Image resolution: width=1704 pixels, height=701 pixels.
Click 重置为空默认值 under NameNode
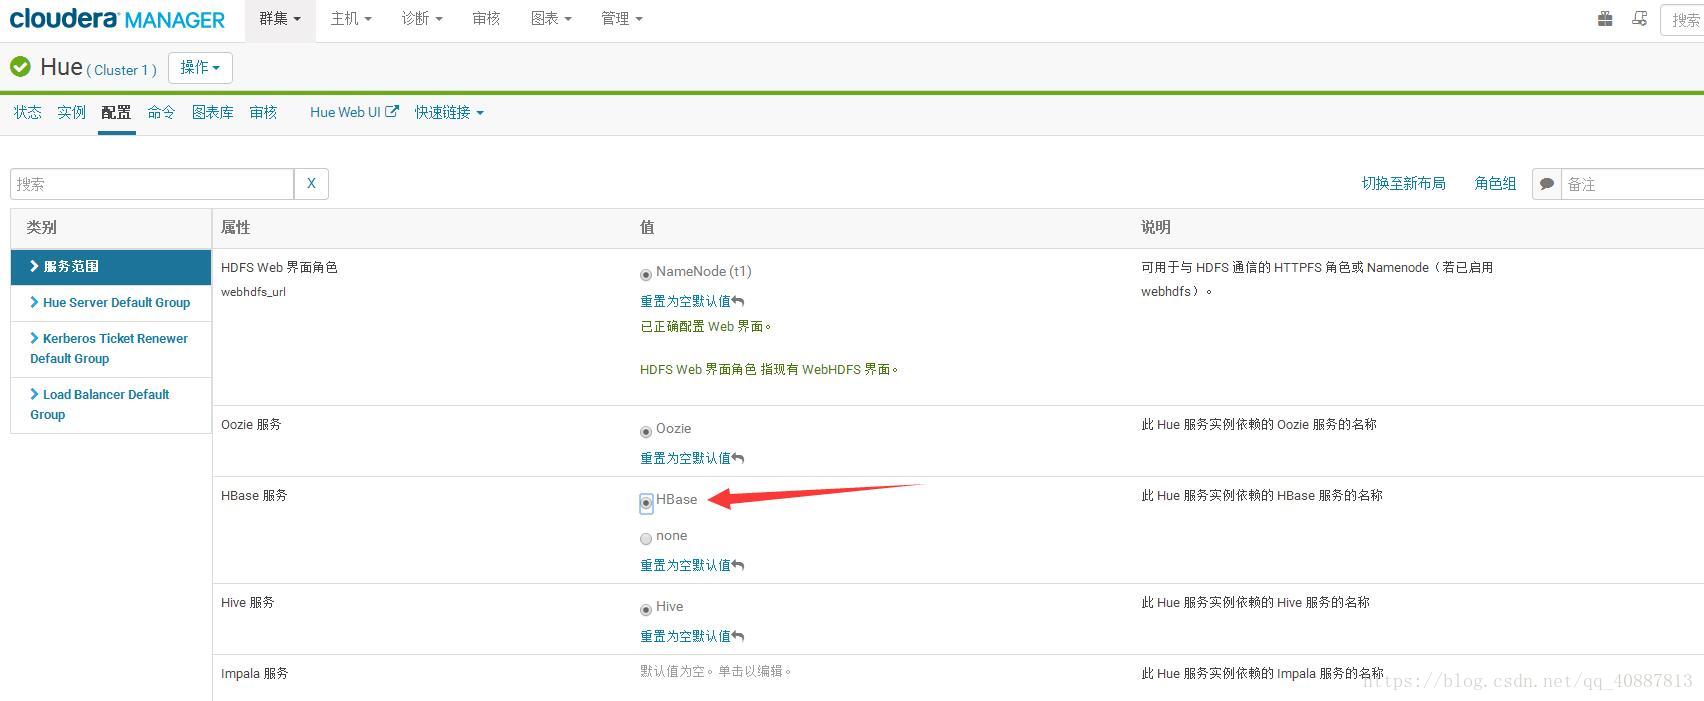(x=685, y=301)
